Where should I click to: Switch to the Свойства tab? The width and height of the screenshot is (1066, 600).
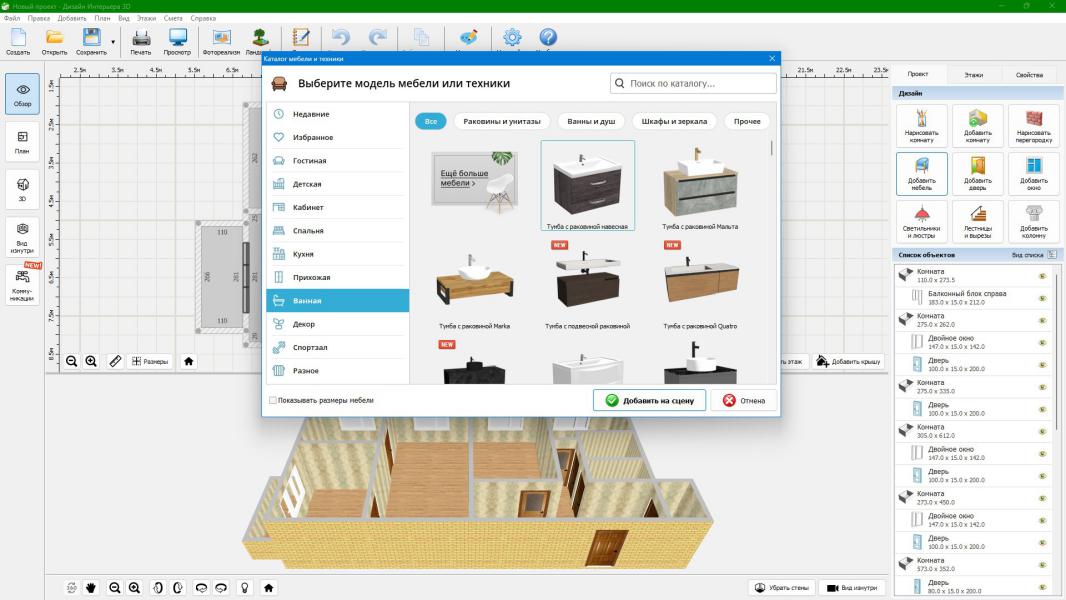(x=1029, y=75)
